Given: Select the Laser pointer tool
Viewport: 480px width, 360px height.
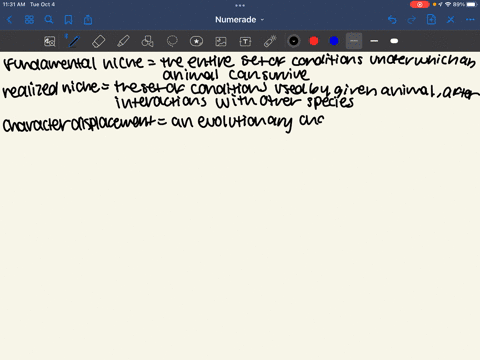Looking at the screenshot, I should click(270, 41).
